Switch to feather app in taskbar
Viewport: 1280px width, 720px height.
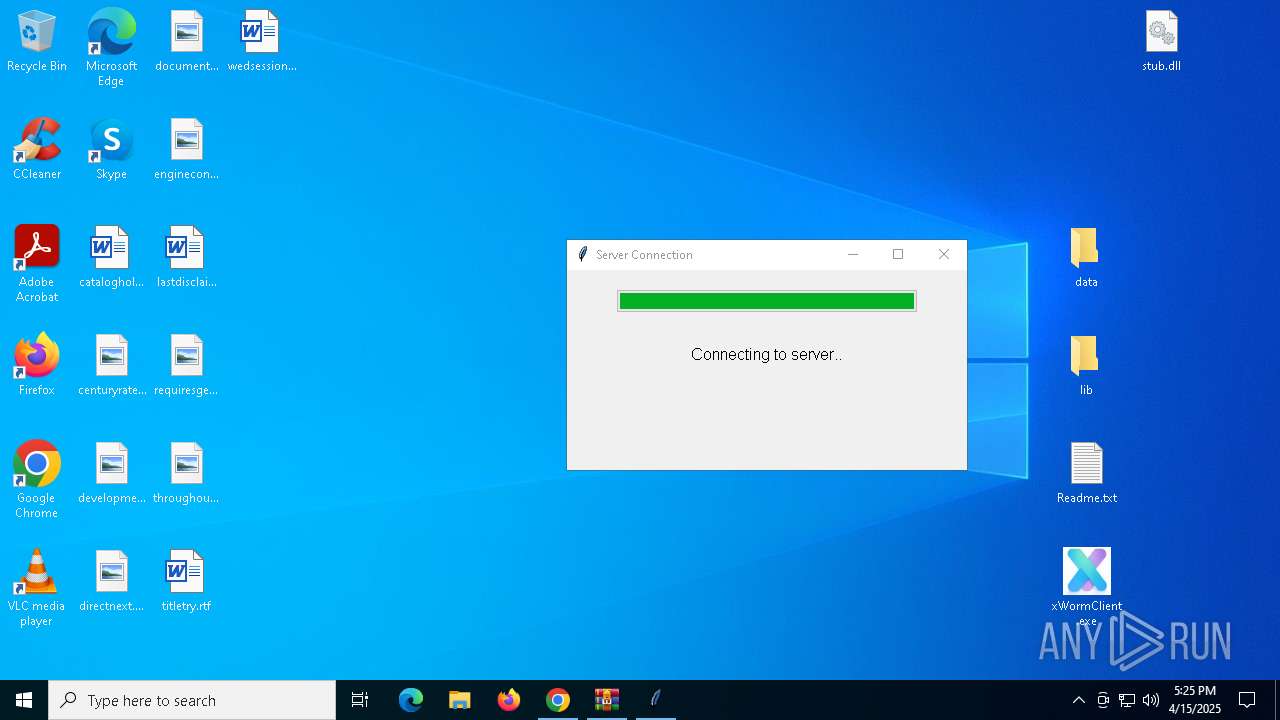coord(656,700)
